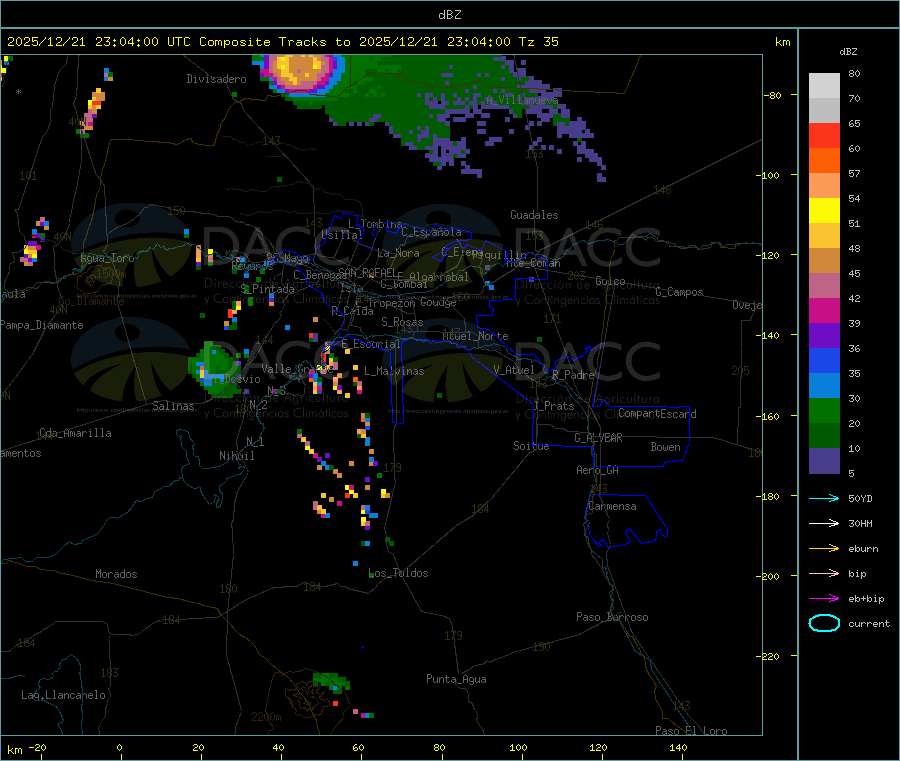
Task: Click the 'Paso_Barroso' map label
Action: coord(612,617)
